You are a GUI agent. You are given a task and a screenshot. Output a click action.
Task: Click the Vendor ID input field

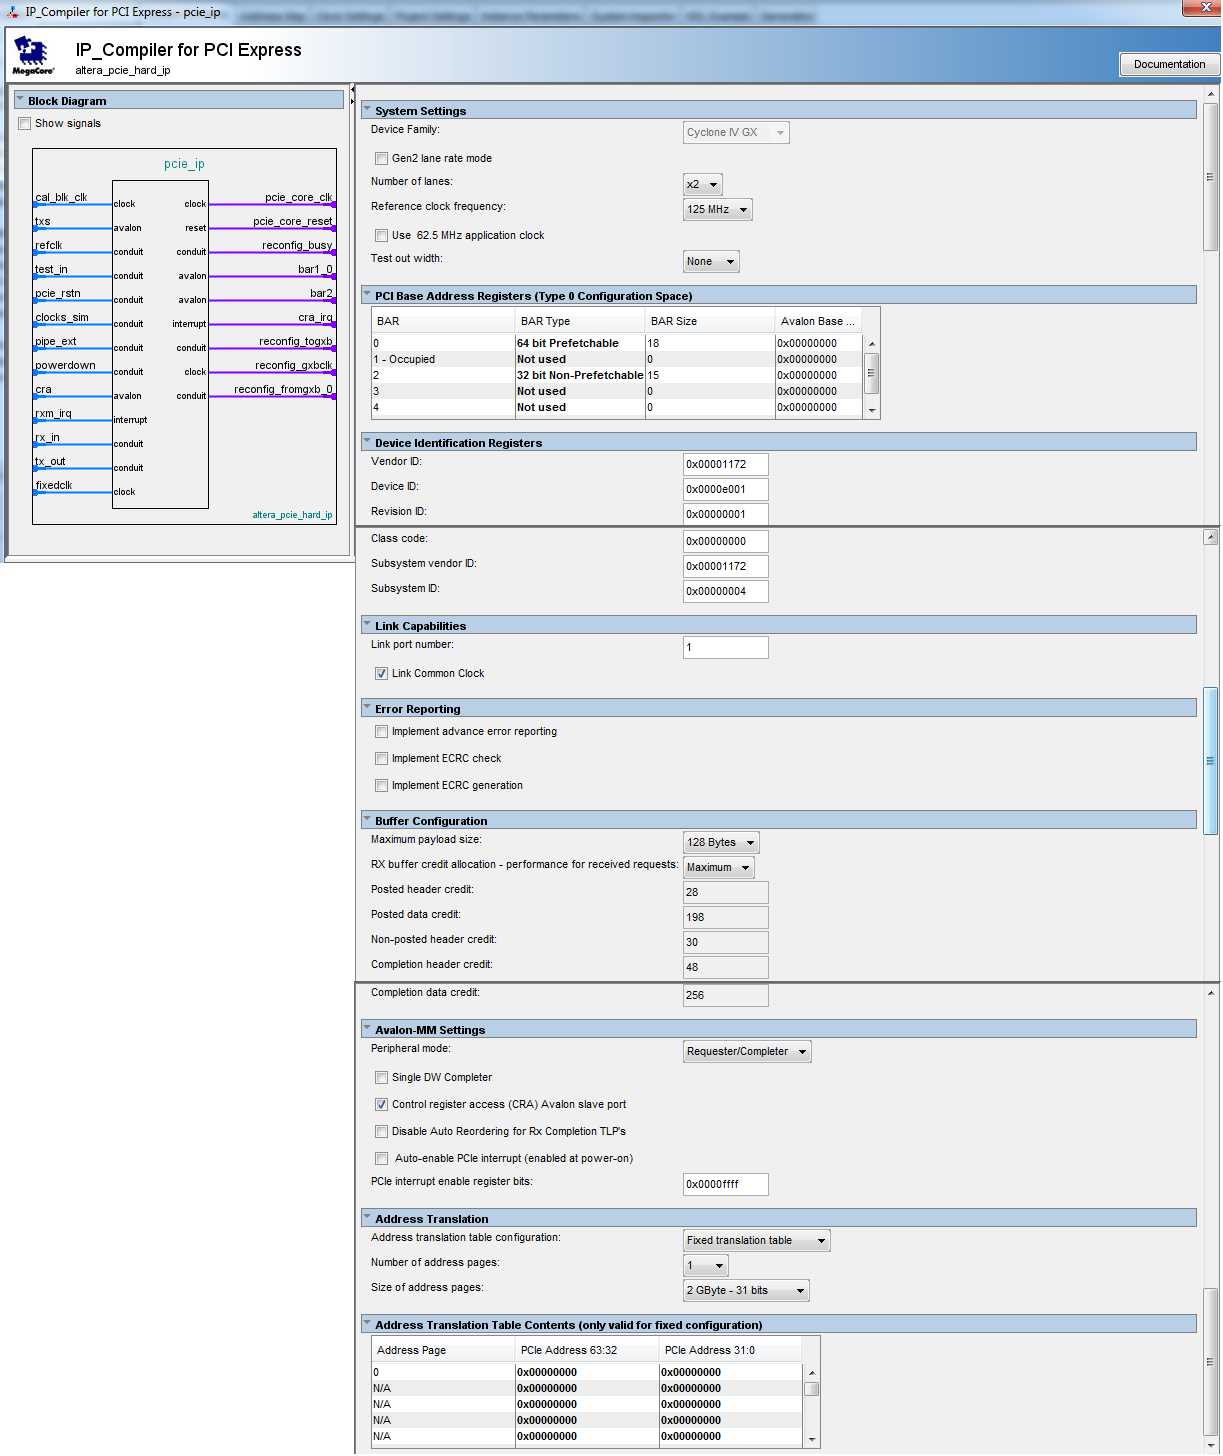tap(725, 465)
